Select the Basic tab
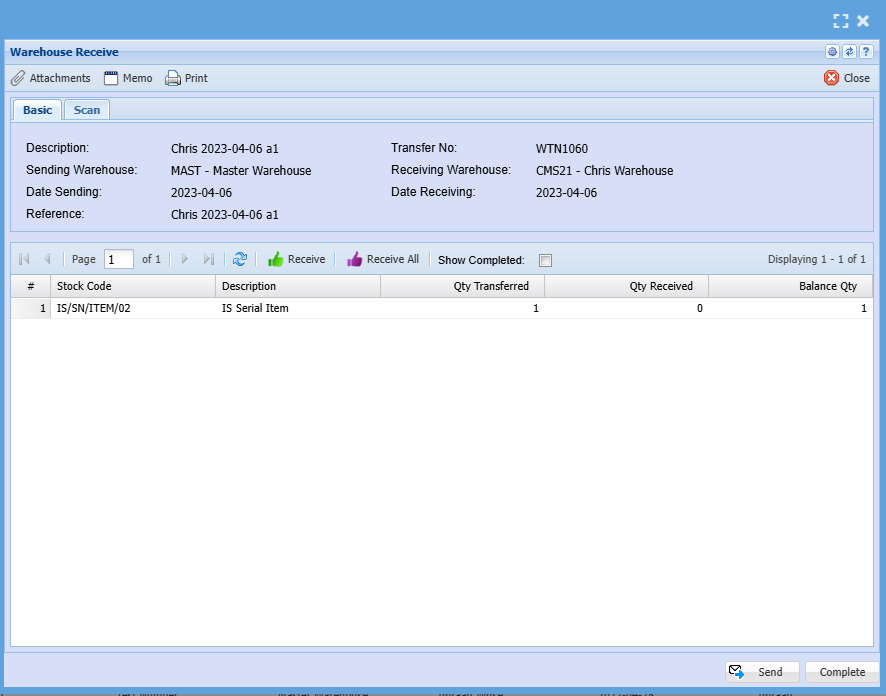This screenshot has height=696, width=886. 37,110
